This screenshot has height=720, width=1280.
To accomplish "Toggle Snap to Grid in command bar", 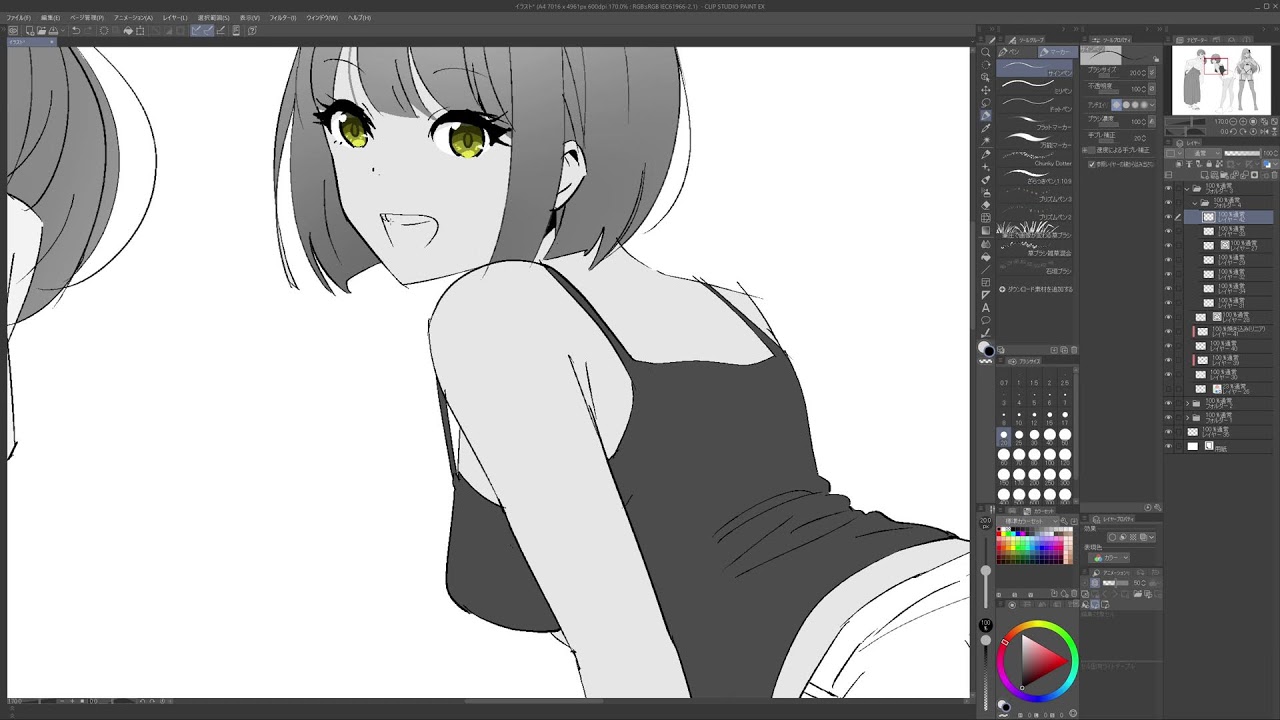I will point(220,30).
